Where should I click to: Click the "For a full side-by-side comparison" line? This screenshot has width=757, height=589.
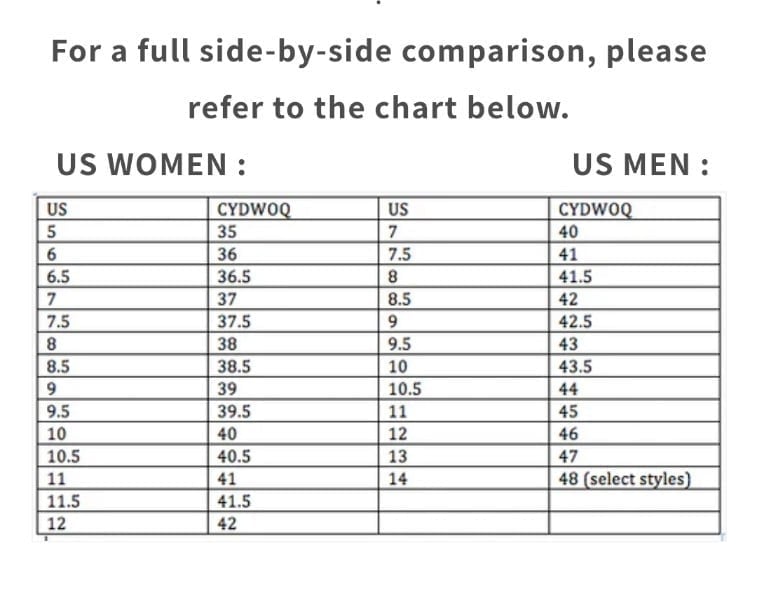(x=378, y=51)
